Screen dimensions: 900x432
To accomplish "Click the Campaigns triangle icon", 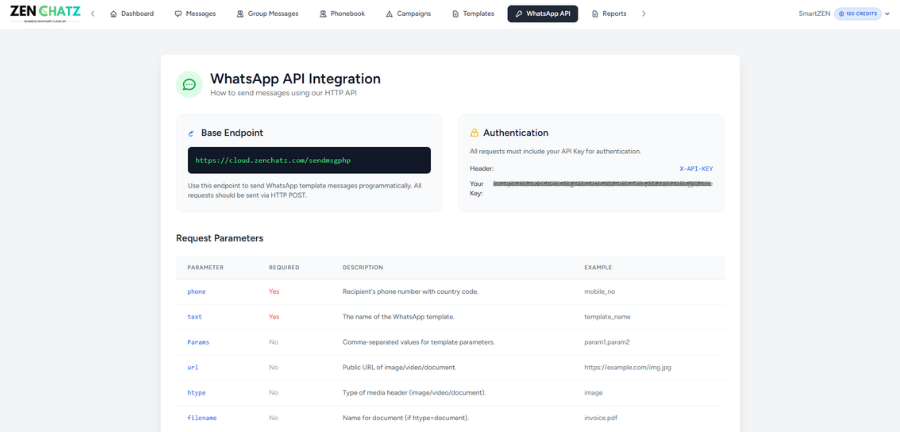I will point(389,14).
